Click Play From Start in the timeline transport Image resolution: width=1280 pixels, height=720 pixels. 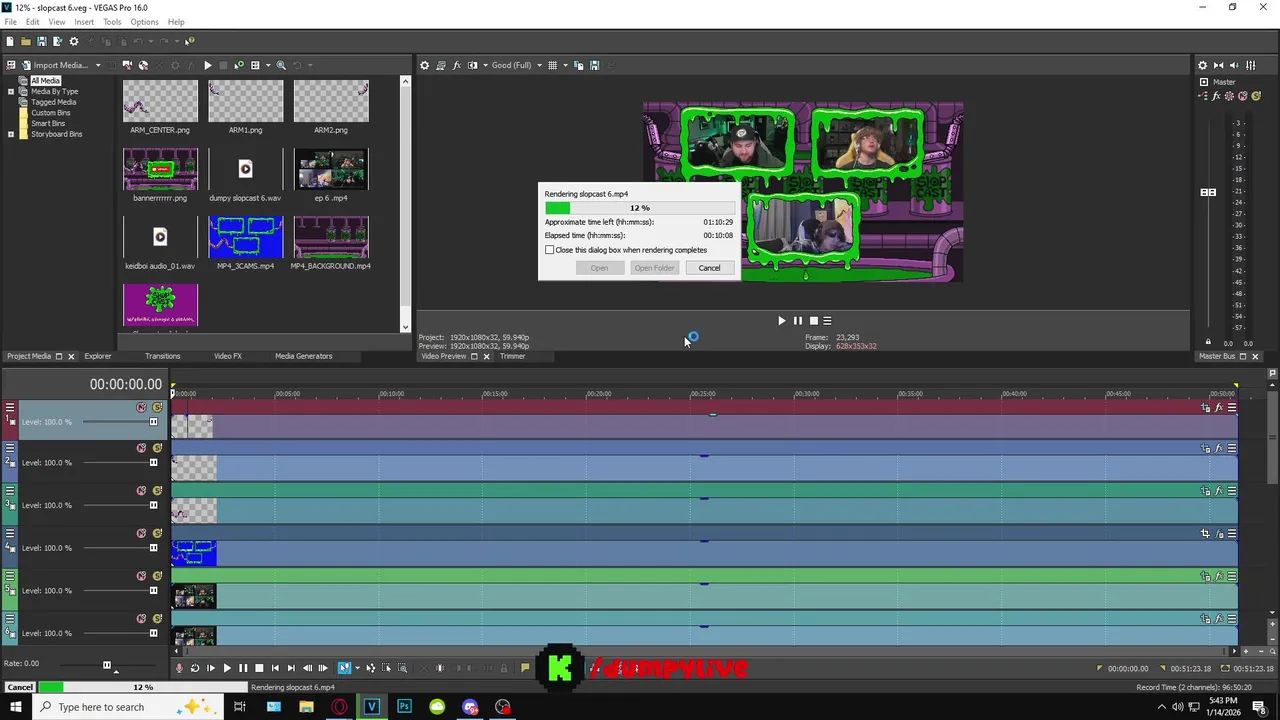tap(210, 668)
